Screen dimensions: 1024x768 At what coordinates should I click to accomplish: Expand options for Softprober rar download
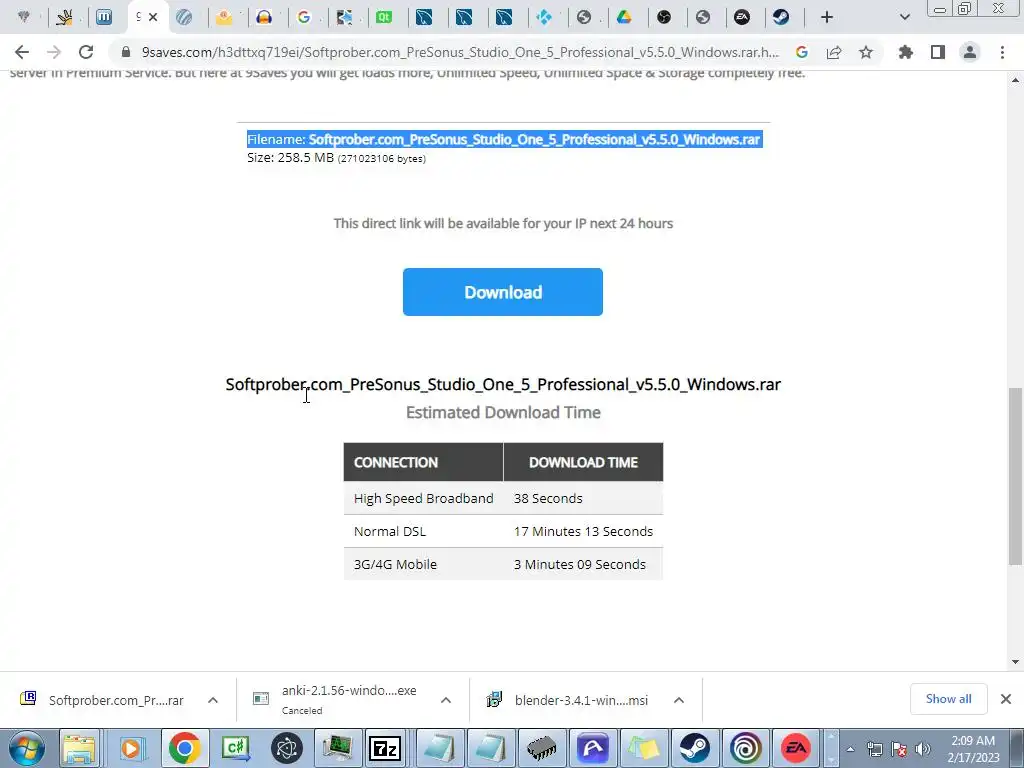213,700
